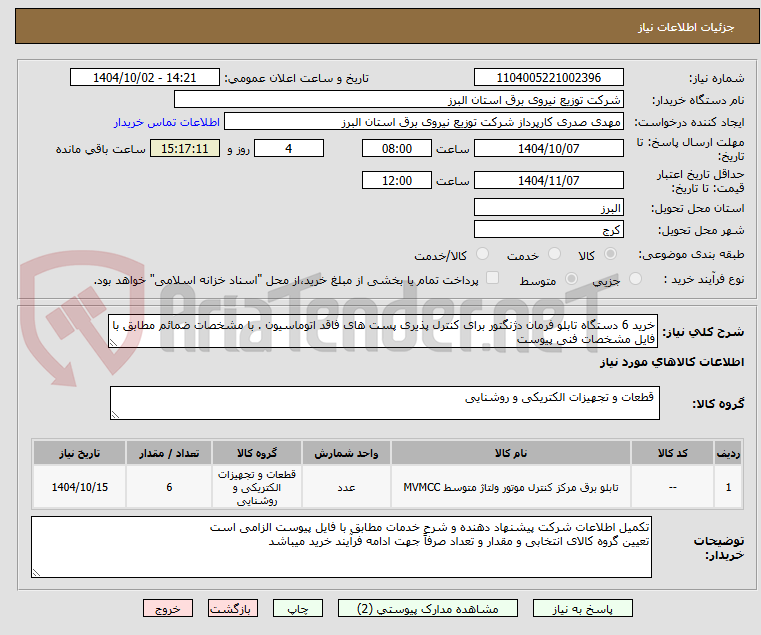Image resolution: width=761 pixels, height=635 pixels.
Task: Open مشاهده مدارک پیوستی (2) button
Action: pyautogui.click(x=428, y=608)
